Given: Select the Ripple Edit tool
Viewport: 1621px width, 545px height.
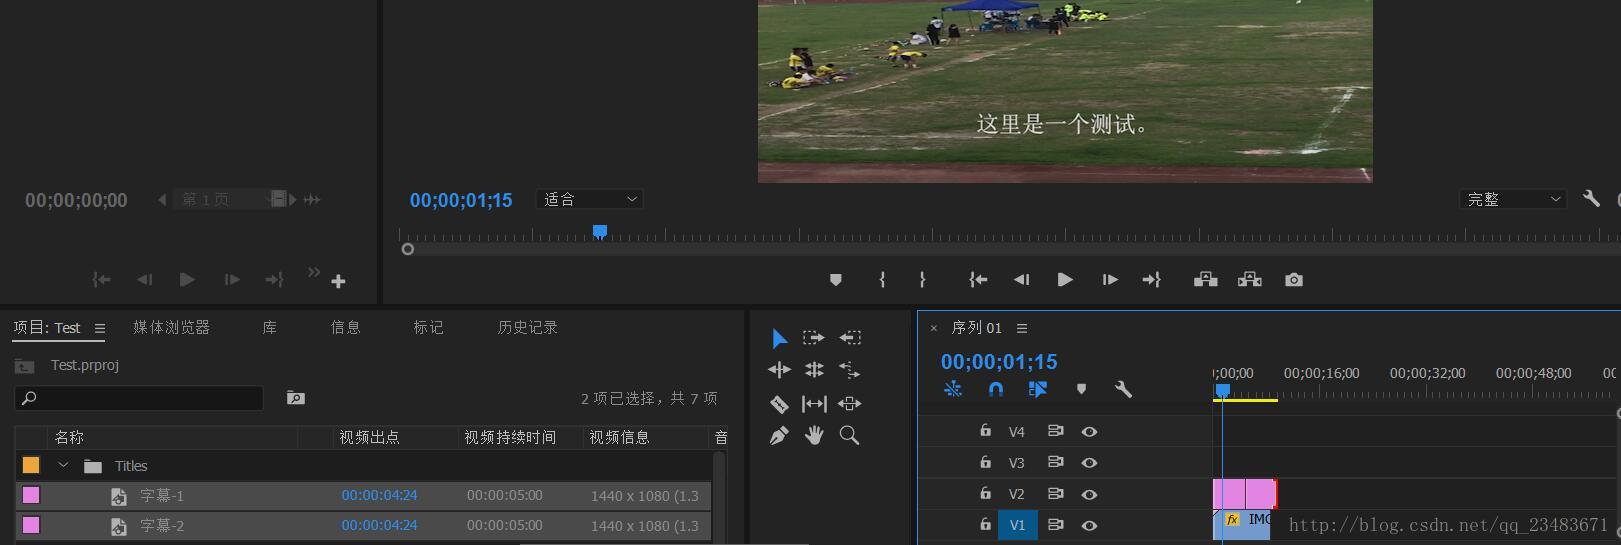Looking at the screenshot, I should tap(779, 370).
